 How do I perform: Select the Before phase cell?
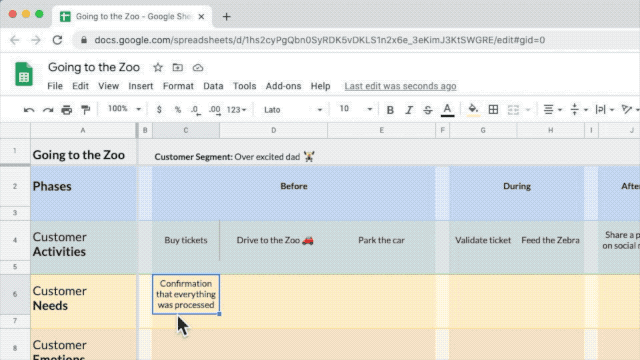point(293,186)
